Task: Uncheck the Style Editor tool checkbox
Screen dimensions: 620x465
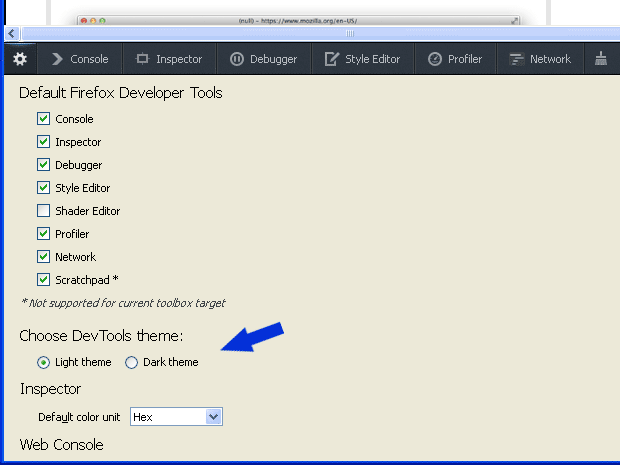Action: click(x=43, y=187)
